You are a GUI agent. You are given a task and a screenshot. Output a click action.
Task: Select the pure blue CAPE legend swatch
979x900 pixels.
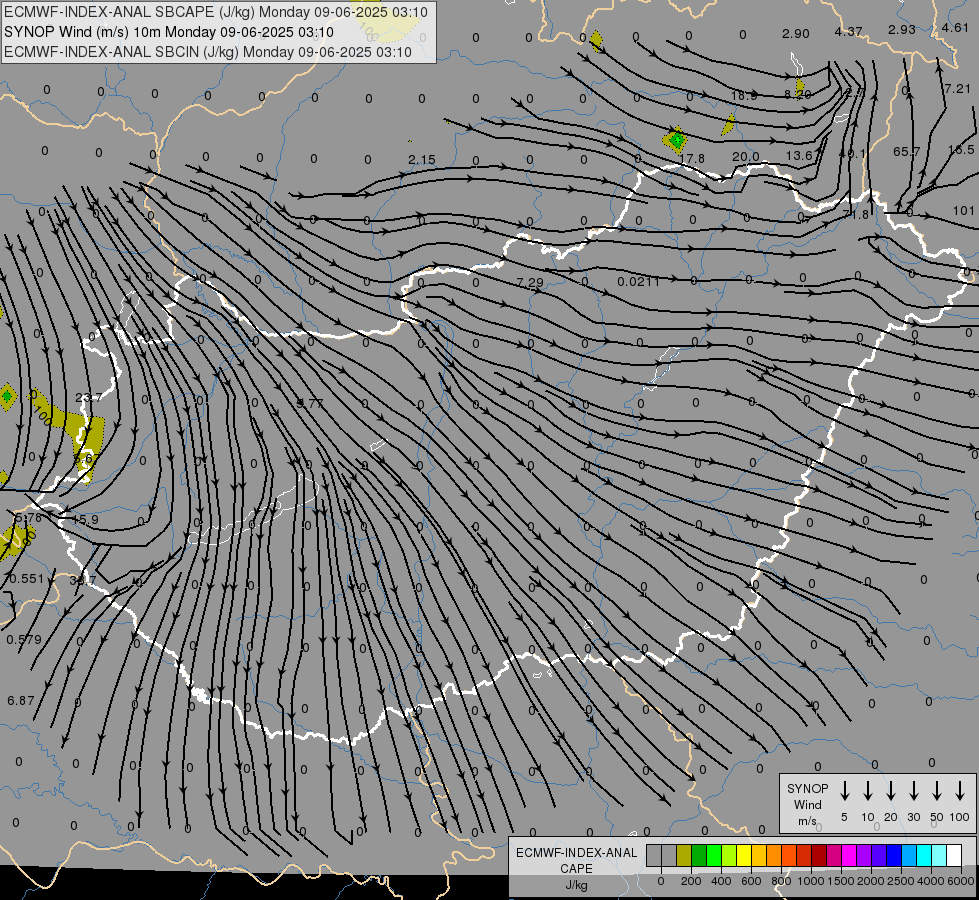click(x=893, y=856)
